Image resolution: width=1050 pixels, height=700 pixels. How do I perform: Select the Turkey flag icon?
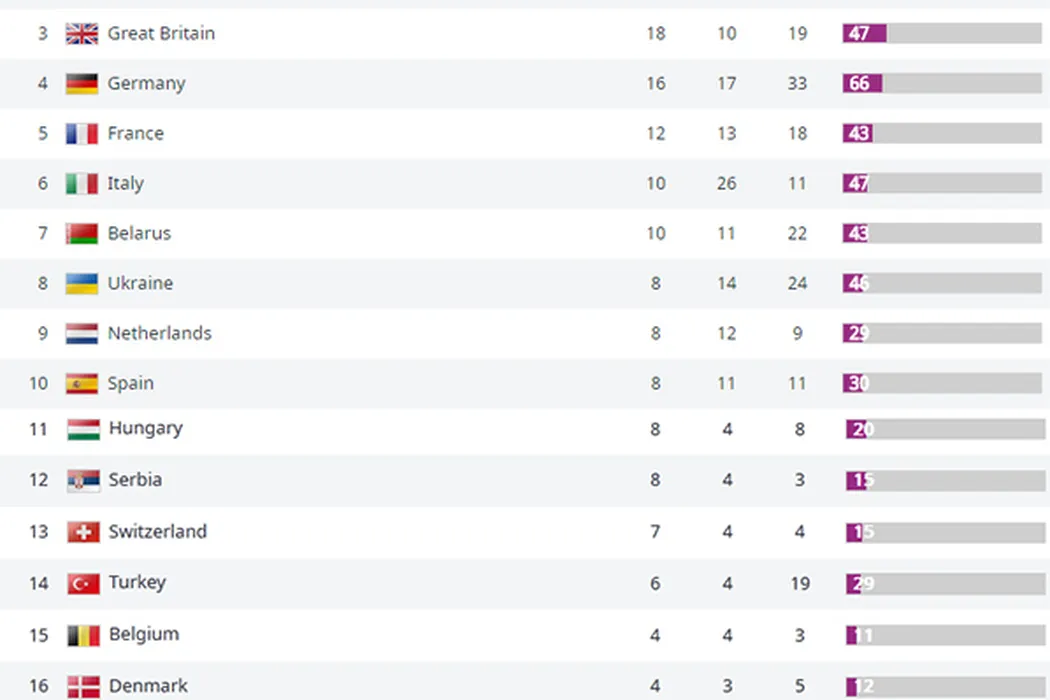[83, 583]
